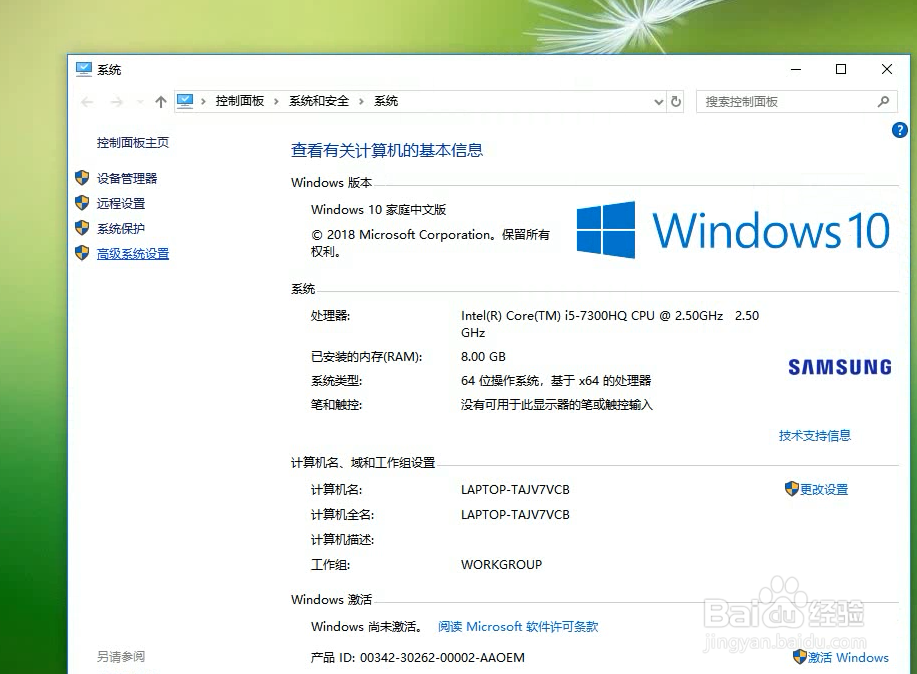Viewport: 917px width, 674px height.
Task: Minimize the 系统 window
Action: click(796, 69)
